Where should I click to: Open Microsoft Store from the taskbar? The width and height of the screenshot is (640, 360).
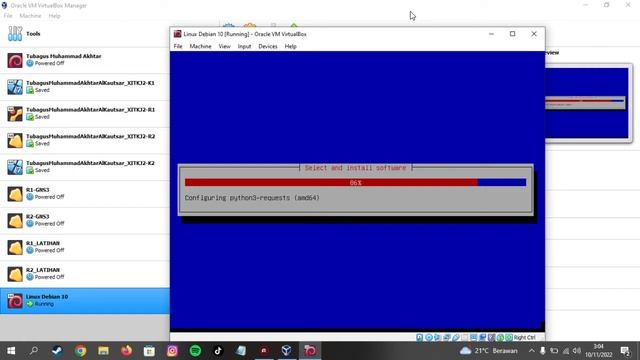149,351
